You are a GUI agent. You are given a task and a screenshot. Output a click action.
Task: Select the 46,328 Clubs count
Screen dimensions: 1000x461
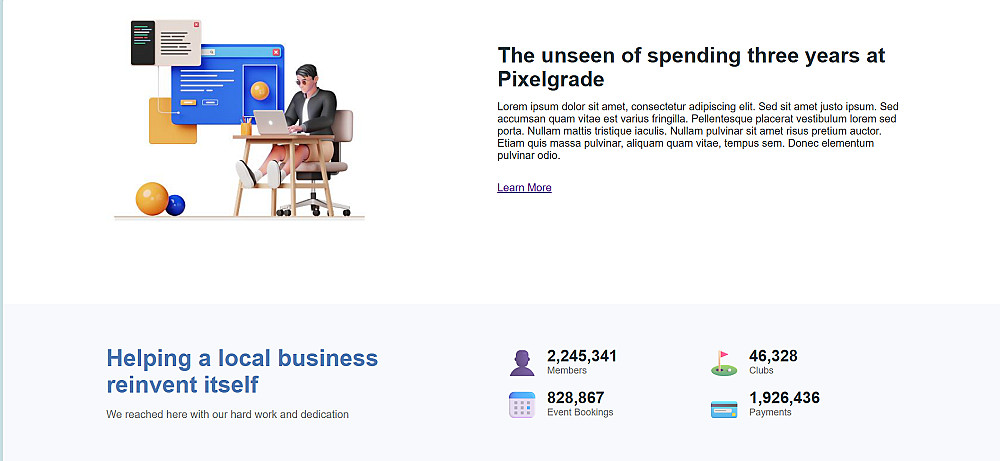tap(773, 356)
